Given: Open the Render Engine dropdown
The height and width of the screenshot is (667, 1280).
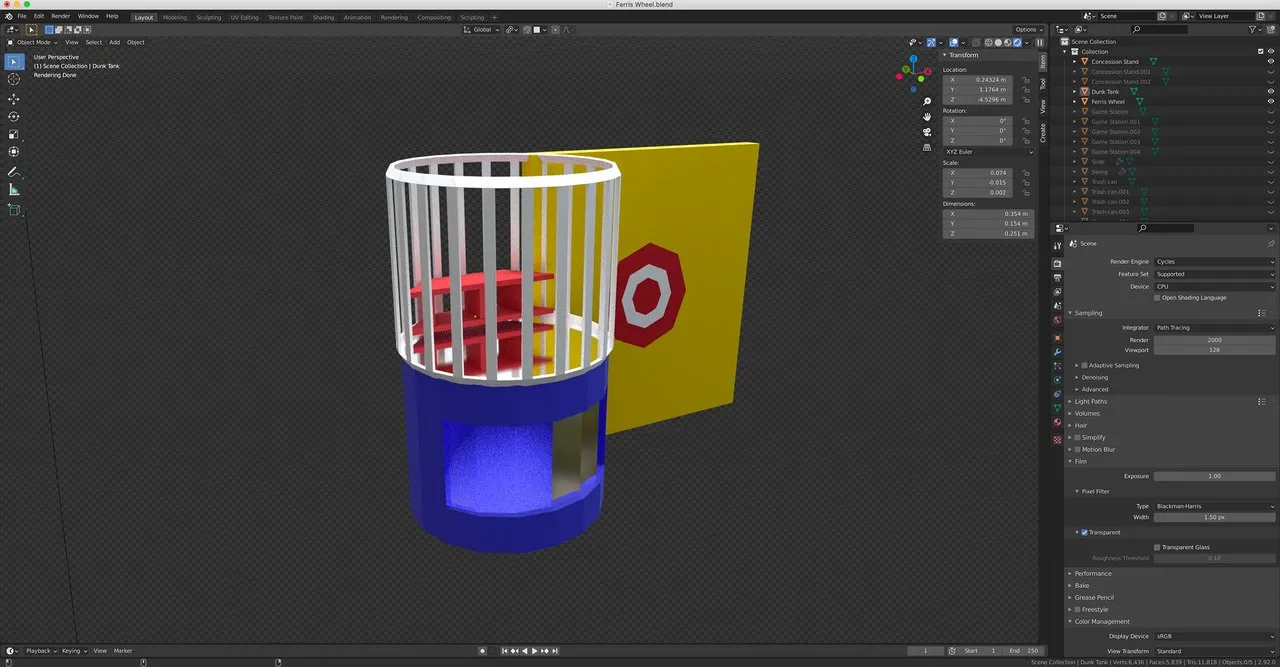Looking at the screenshot, I should click(1214, 262).
